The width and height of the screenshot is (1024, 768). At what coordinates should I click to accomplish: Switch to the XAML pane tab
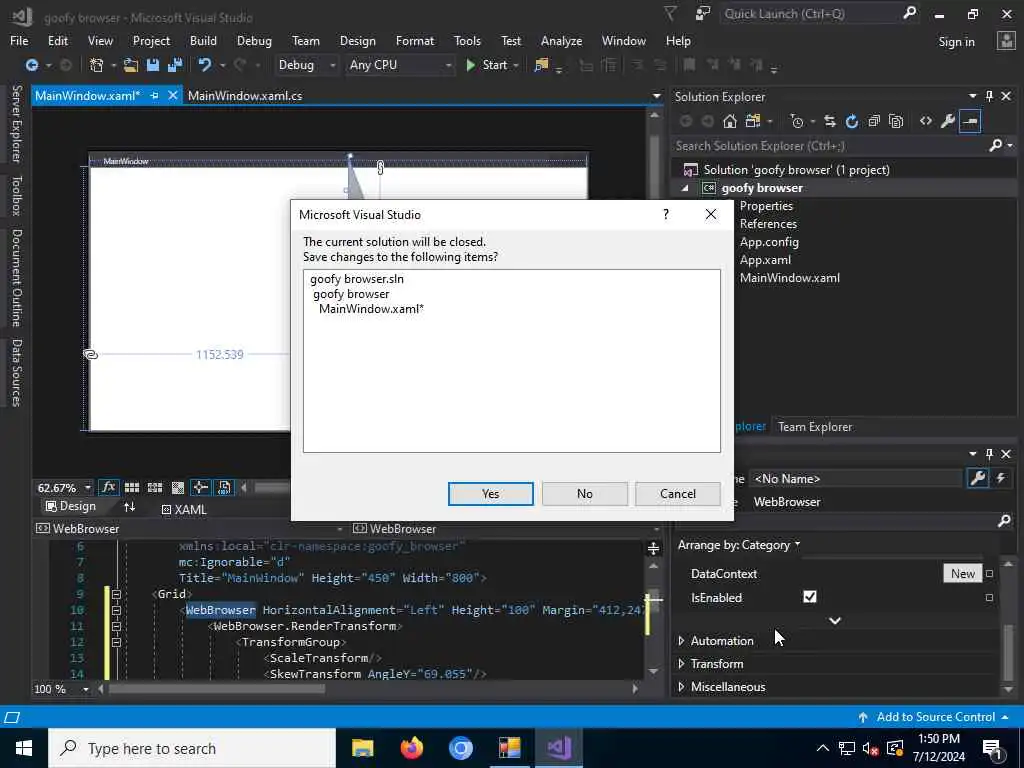click(184, 509)
